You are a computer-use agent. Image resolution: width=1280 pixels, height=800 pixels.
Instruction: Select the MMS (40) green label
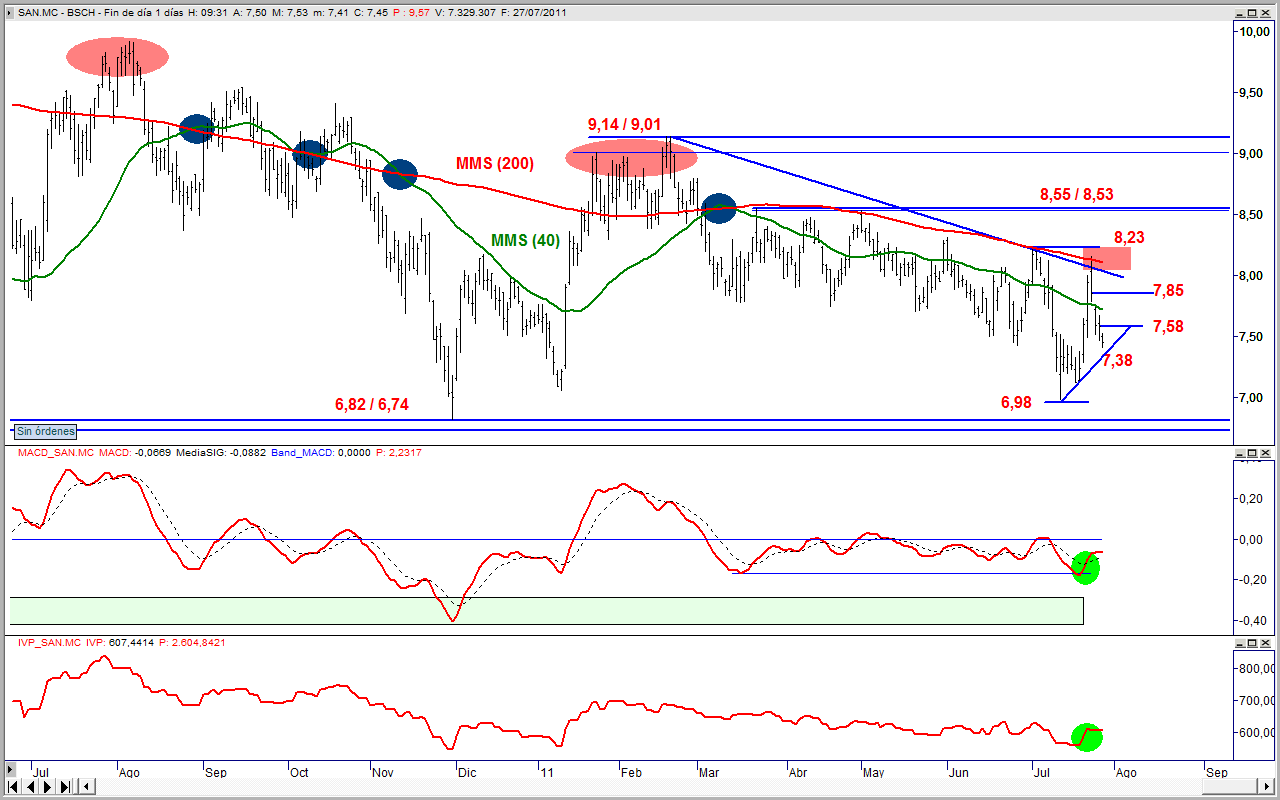(x=525, y=240)
